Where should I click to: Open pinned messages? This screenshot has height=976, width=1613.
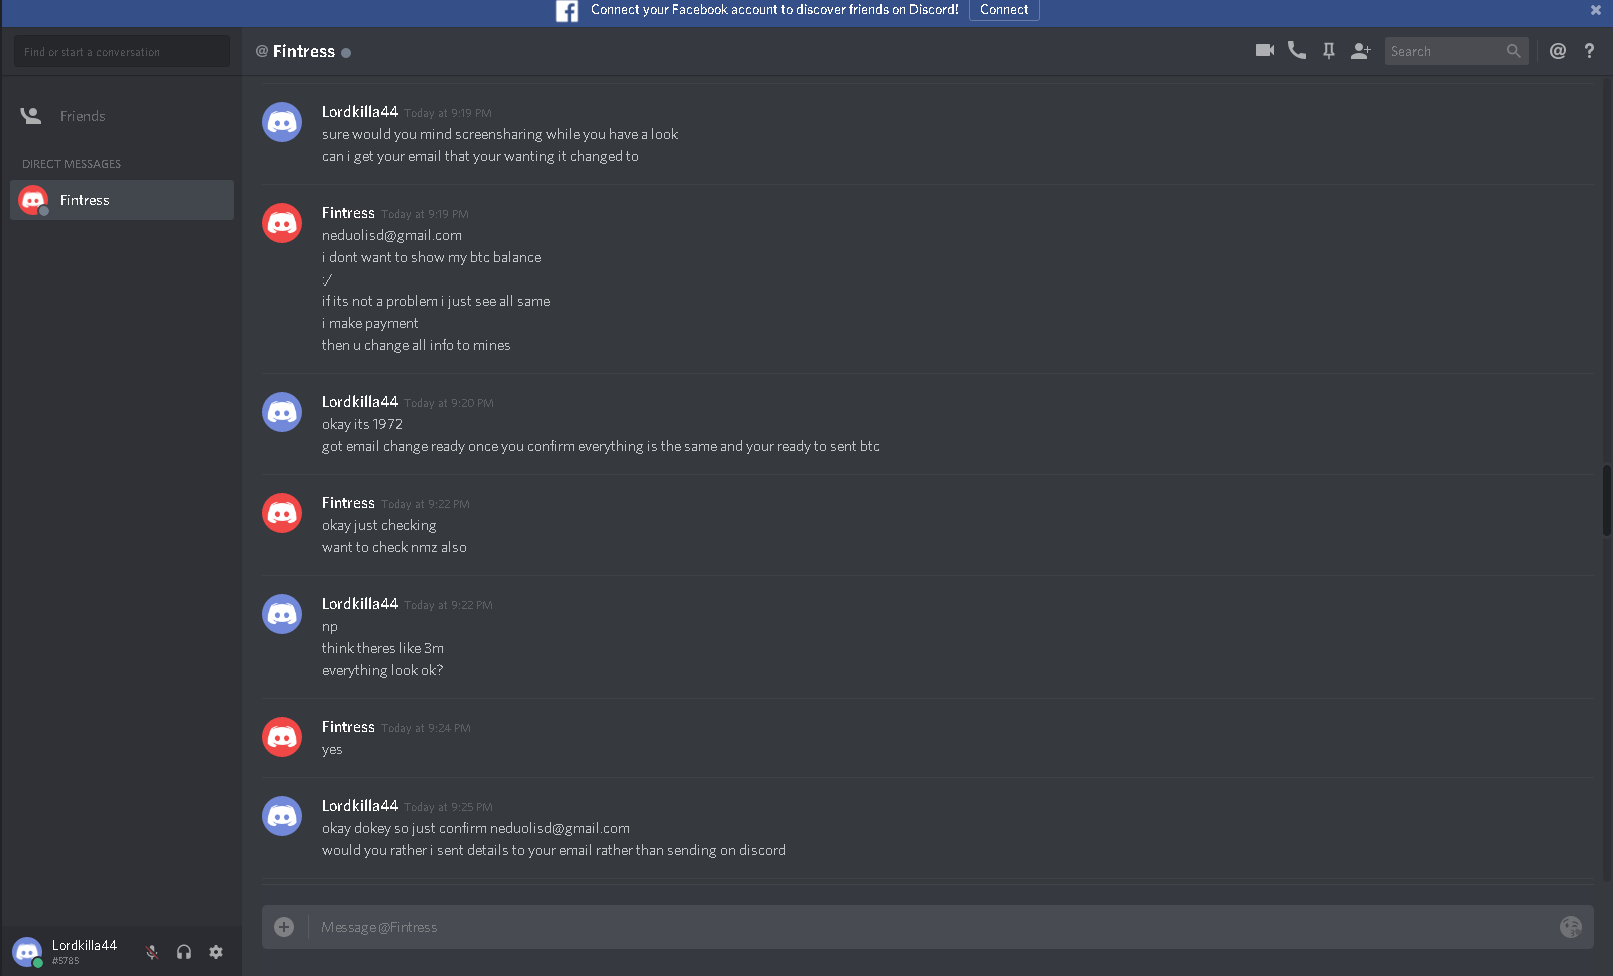point(1329,51)
